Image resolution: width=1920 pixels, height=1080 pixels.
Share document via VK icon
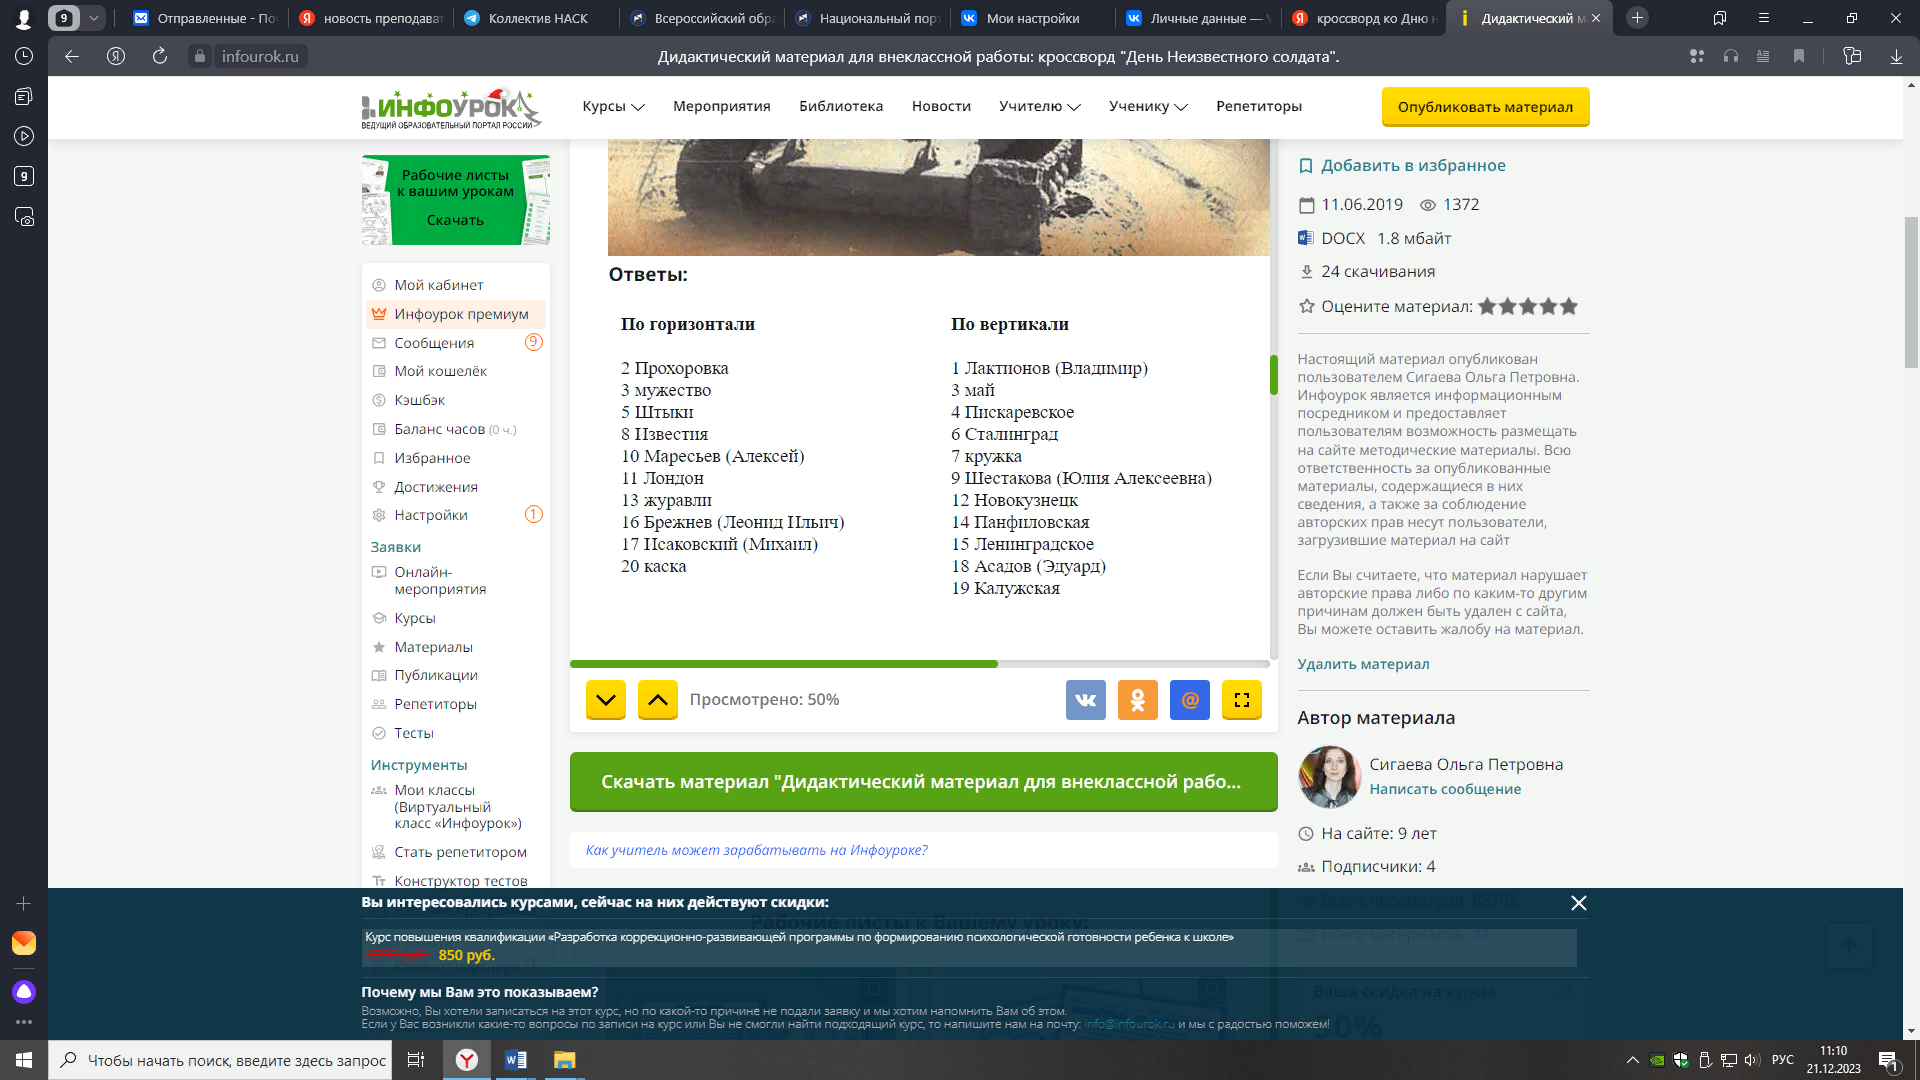point(1085,700)
